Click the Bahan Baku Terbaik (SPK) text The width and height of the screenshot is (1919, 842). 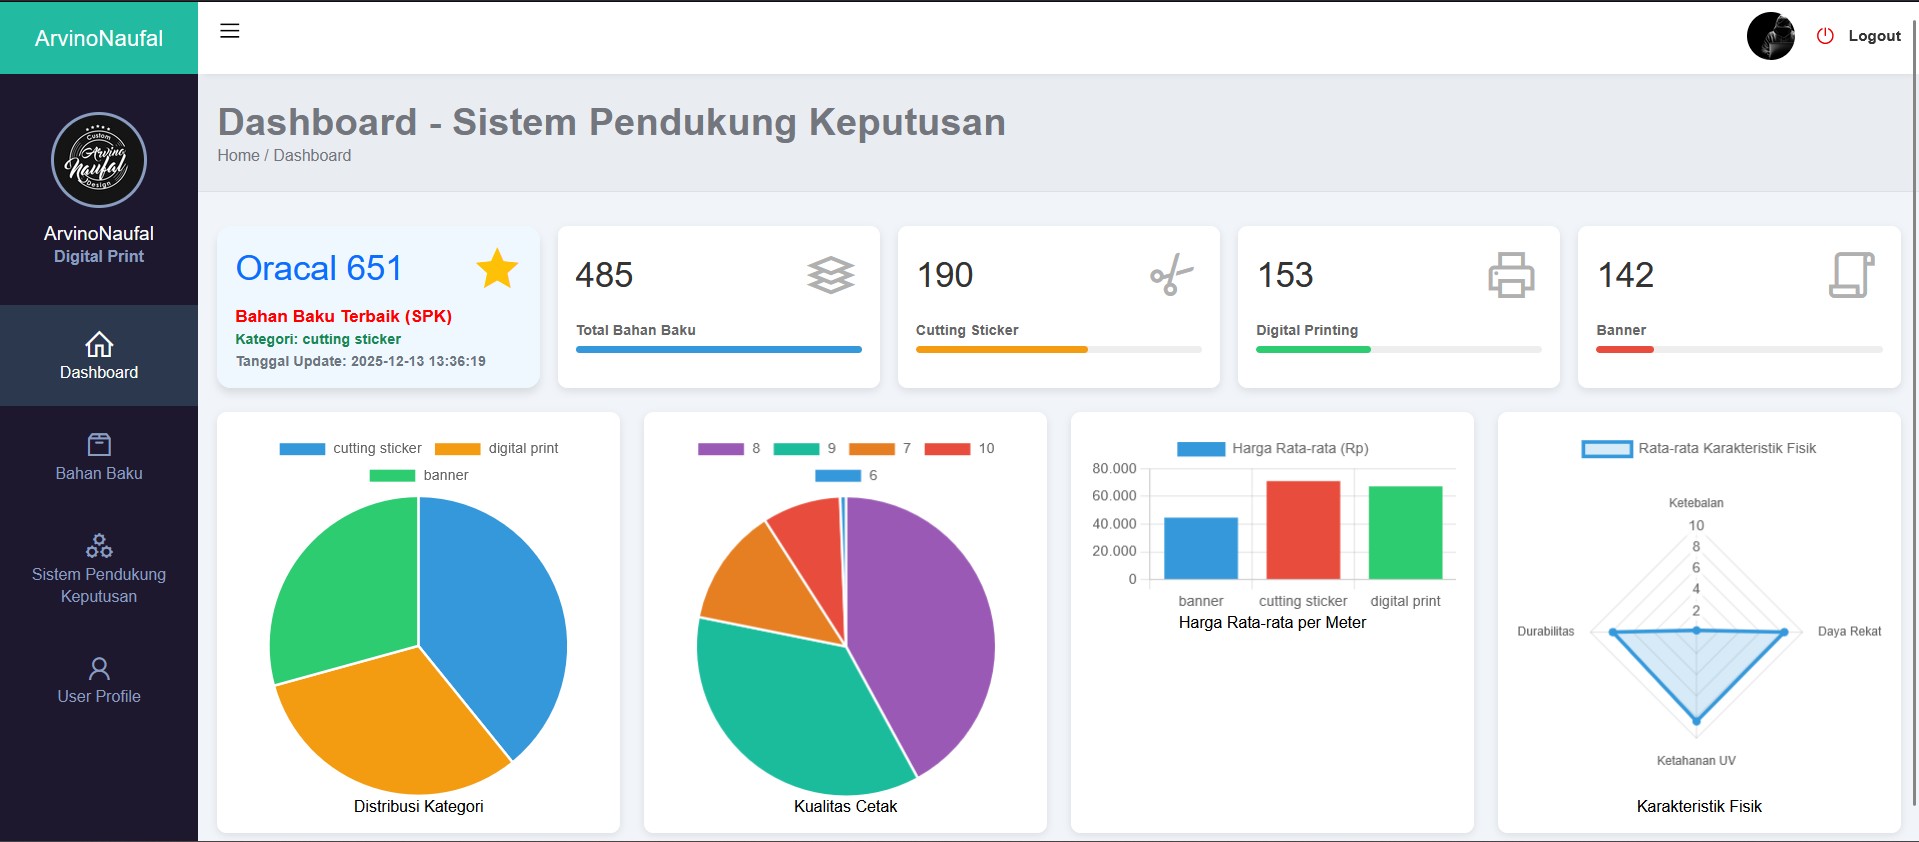click(x=344, y=316)
